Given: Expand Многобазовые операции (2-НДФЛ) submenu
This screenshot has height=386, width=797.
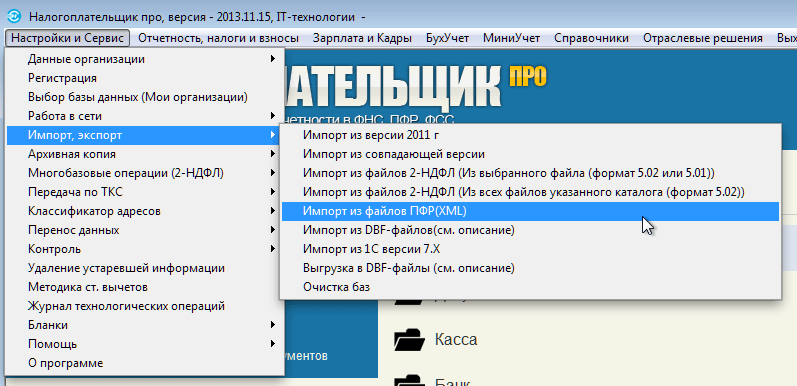Looking at the screenshot, I should click(144, 173).
